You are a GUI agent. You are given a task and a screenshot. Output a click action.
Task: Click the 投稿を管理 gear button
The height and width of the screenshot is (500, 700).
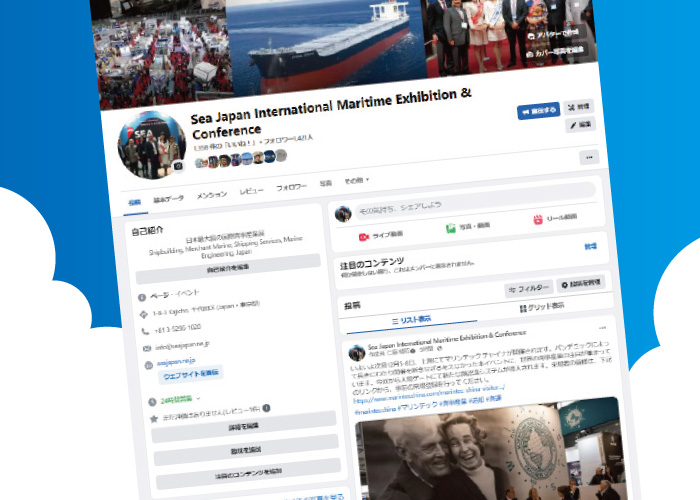click(x=581, y=284)
